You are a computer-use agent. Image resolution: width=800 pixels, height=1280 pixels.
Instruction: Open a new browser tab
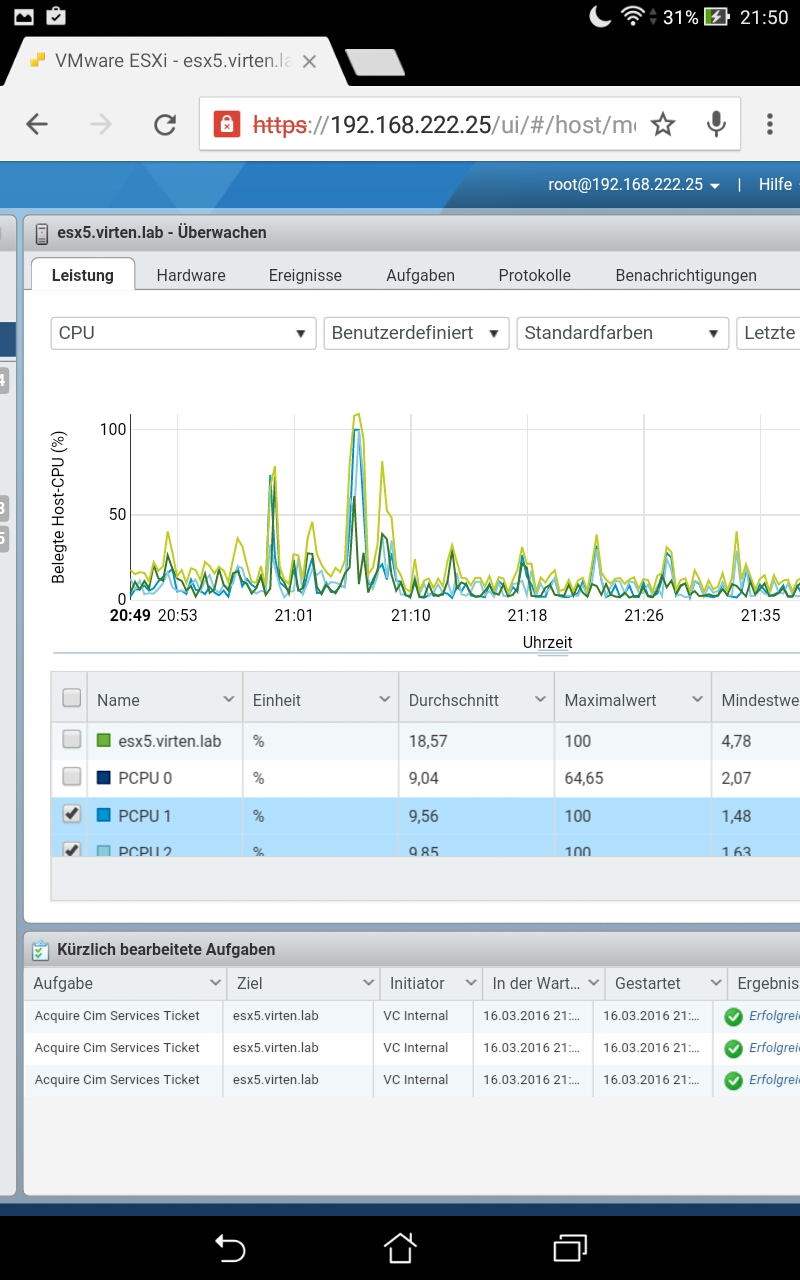pyautogui.click(x=375, y=62)
